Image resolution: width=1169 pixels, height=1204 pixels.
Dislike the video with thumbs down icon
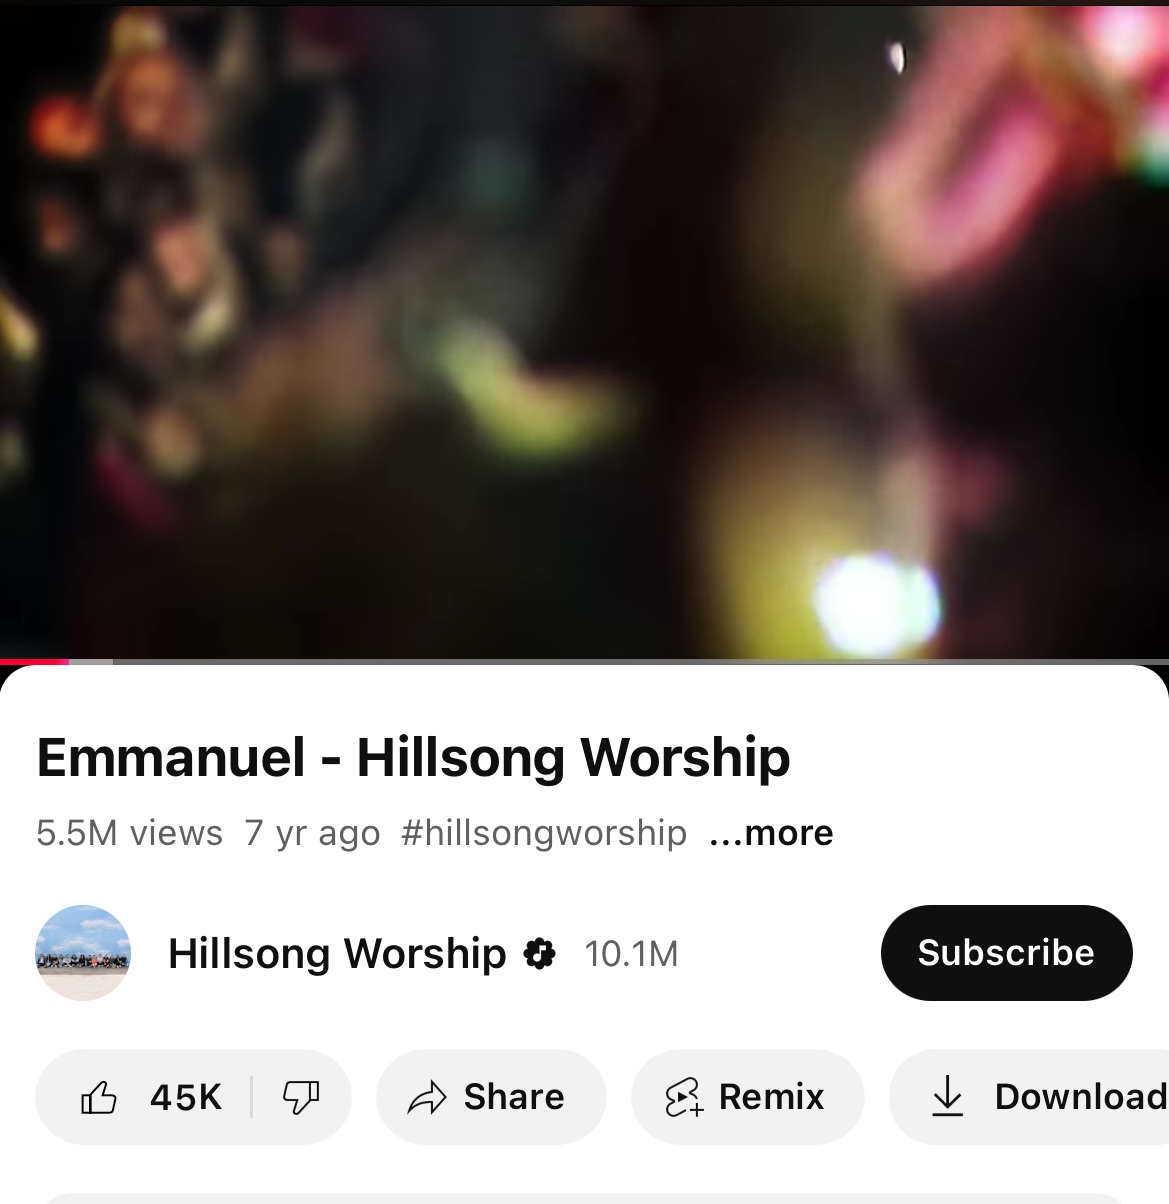coord(301,1097)
